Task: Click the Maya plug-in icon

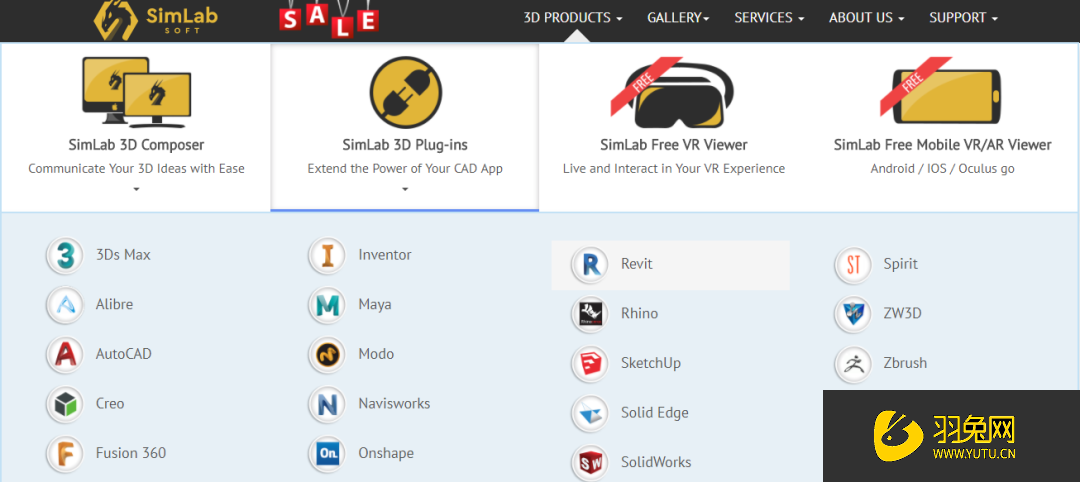Action: click(x=328, y=304)
